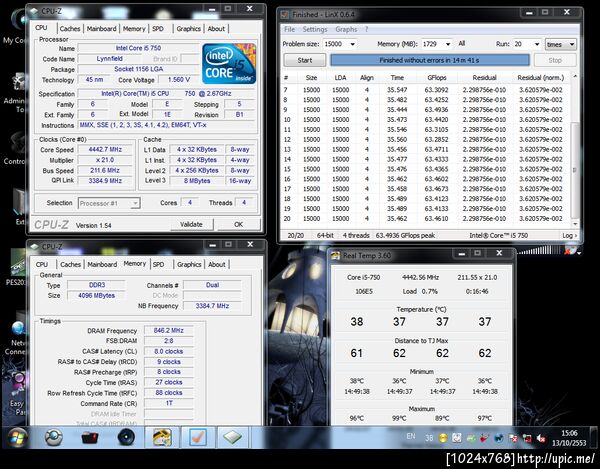Click the muted volume tray icon
Screen dimensions: 600x469
coord(541,438)
